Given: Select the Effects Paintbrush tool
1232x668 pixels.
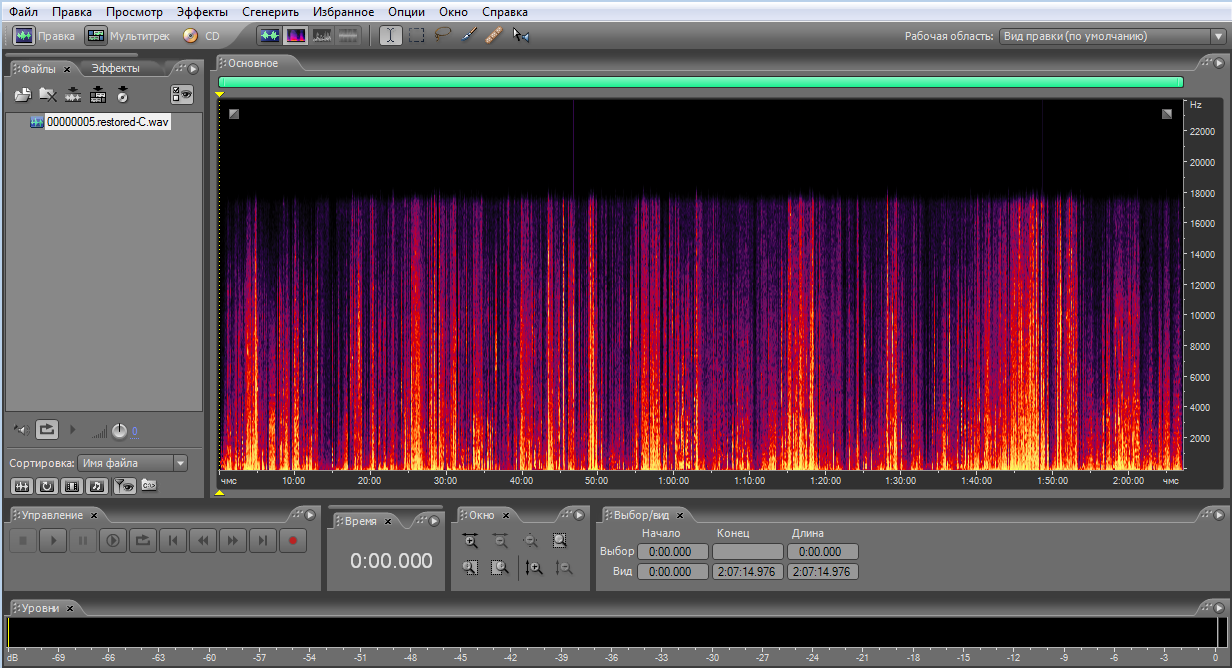Looking at the screenshot, I should (x=468, y=36).
